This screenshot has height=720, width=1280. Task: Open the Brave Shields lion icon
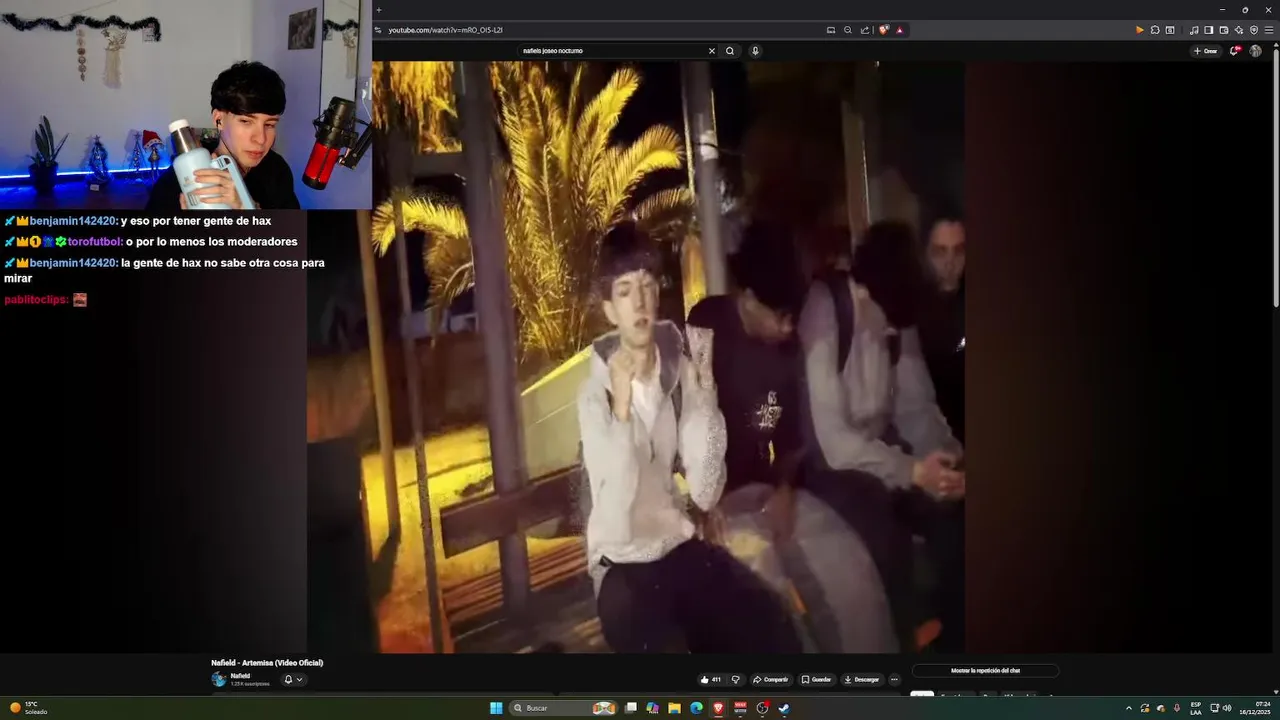(x=884, y=30)
